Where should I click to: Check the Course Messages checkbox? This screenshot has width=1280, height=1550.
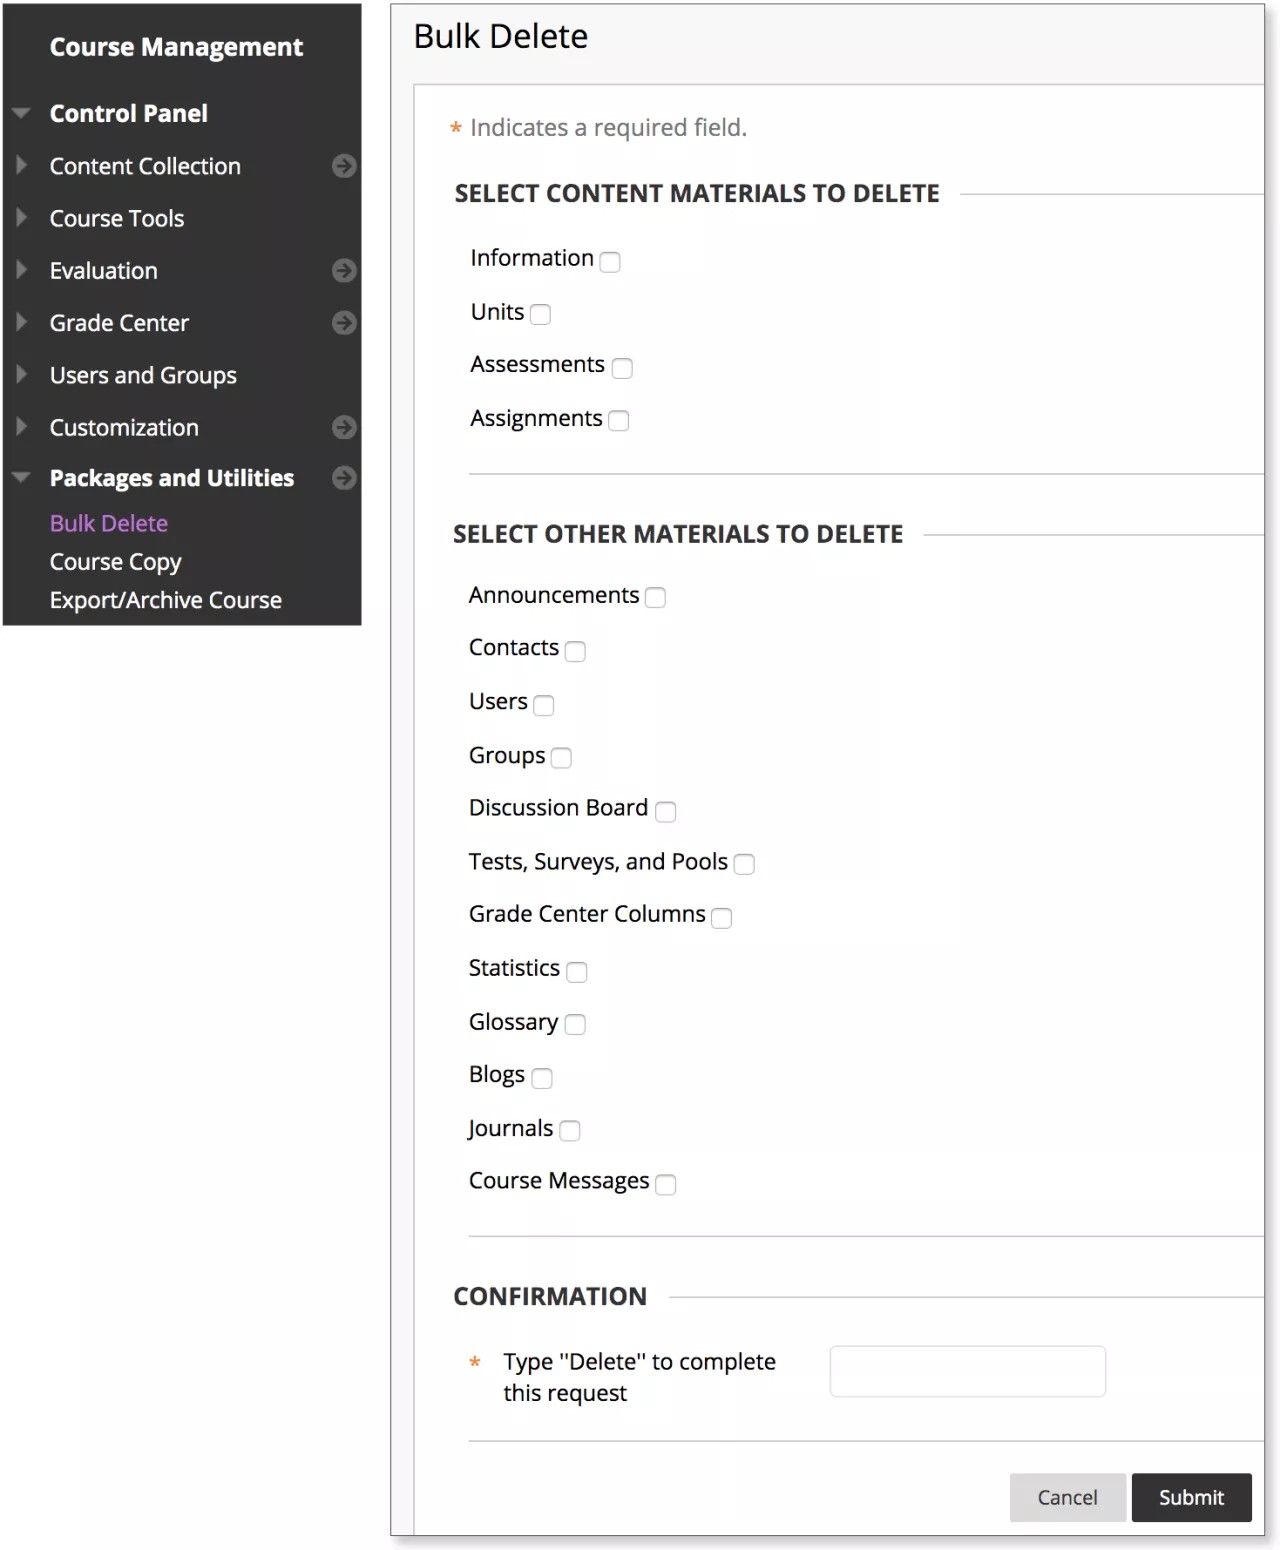click(666, 1184)
